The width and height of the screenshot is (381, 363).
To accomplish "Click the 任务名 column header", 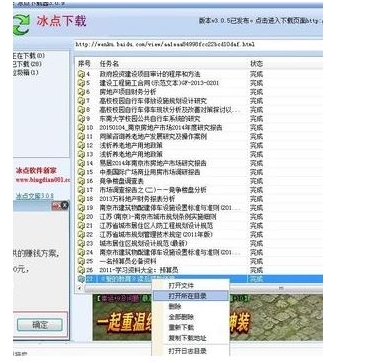I will tap(109, 64).
